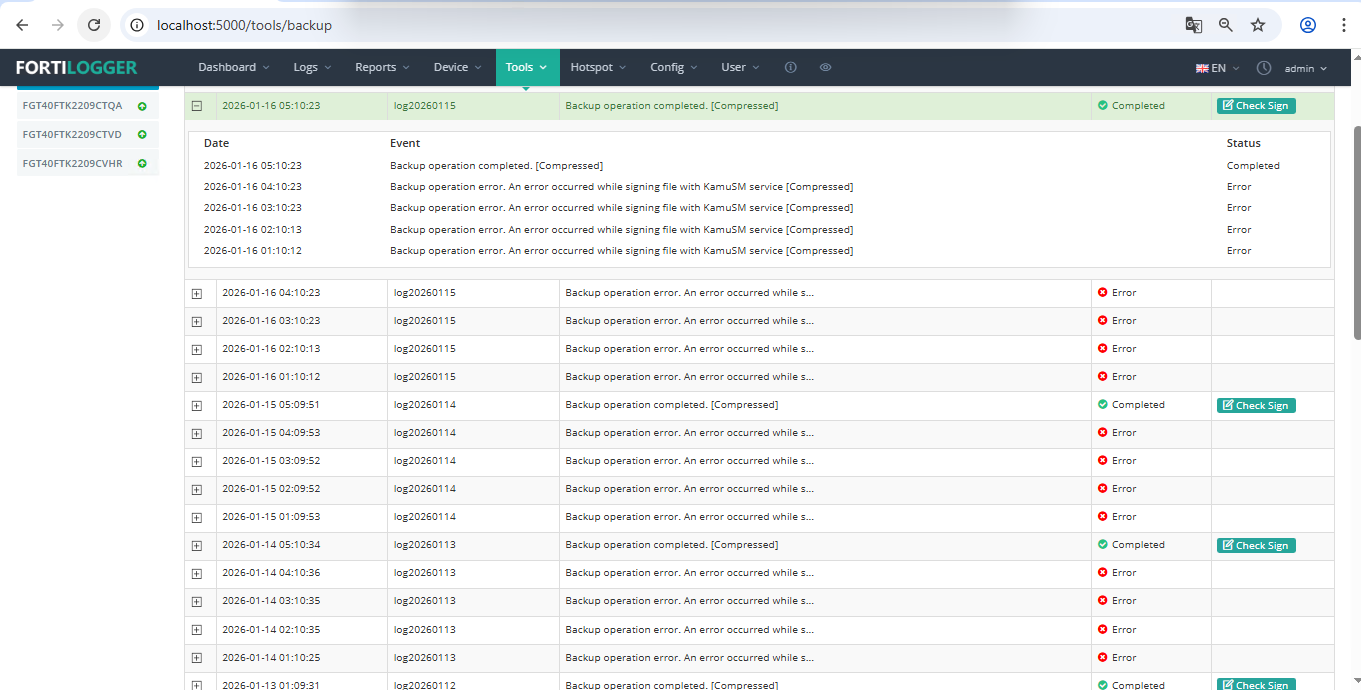Open the admin account dropdown

1306,68
